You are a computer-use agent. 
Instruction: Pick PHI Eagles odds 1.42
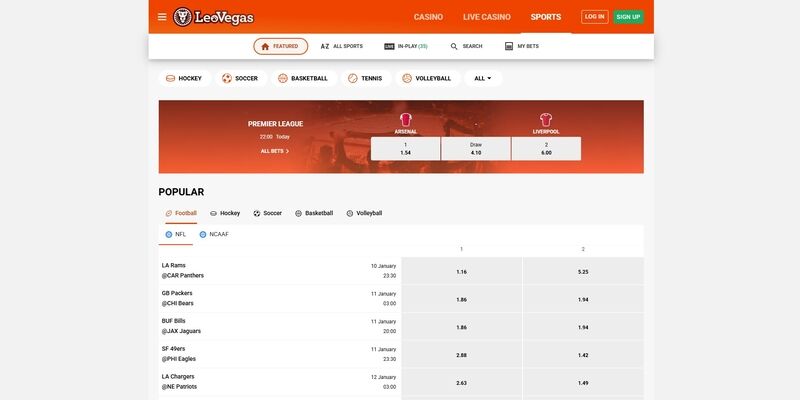point(583,355)
